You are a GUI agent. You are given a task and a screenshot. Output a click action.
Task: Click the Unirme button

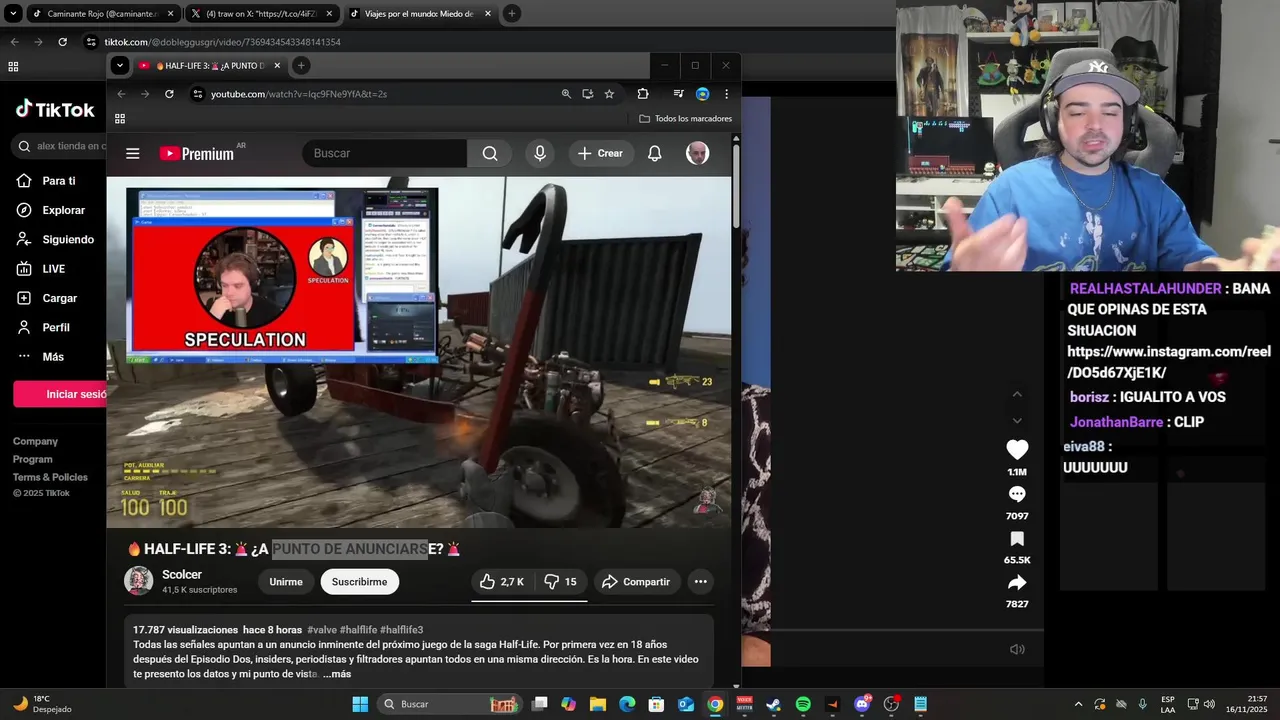(286, 582)
